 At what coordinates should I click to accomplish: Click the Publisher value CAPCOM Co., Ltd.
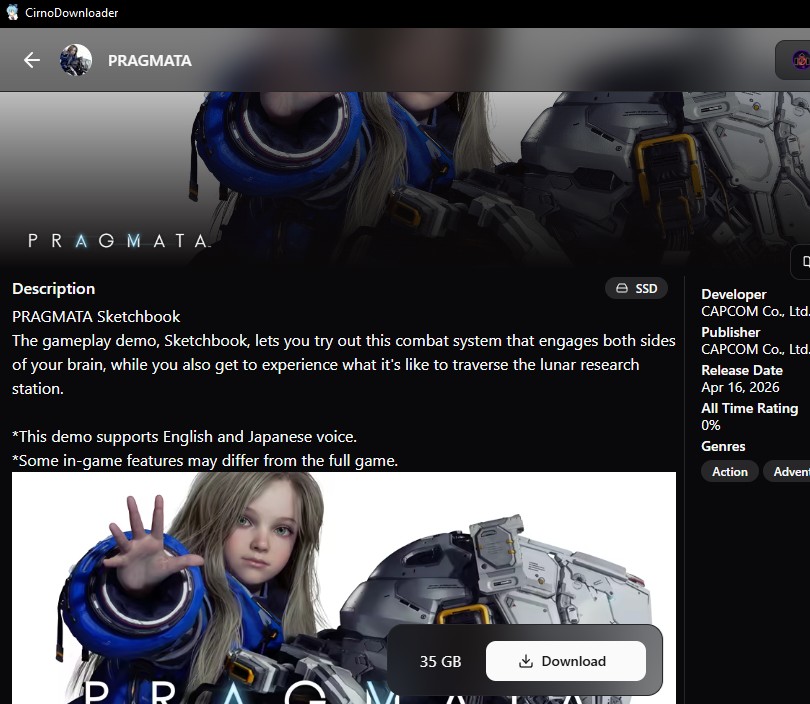coord(755,349)
